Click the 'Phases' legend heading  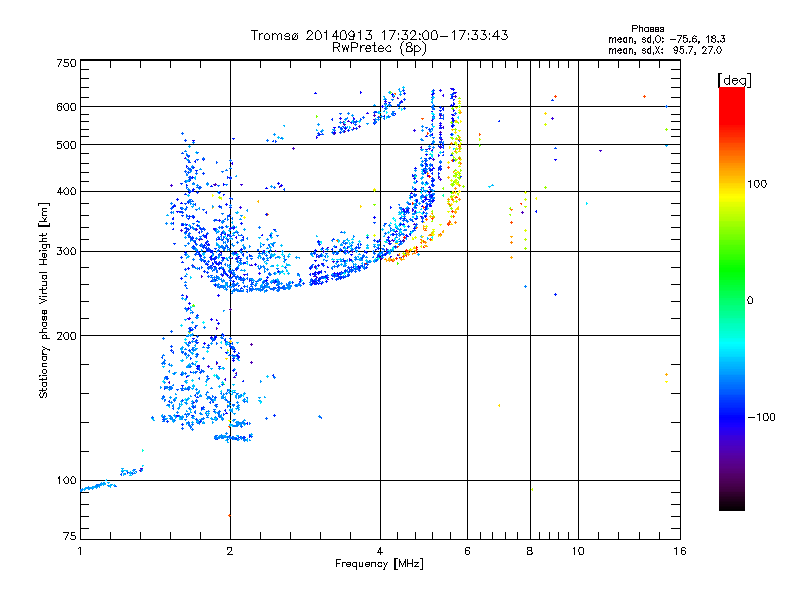647,29
